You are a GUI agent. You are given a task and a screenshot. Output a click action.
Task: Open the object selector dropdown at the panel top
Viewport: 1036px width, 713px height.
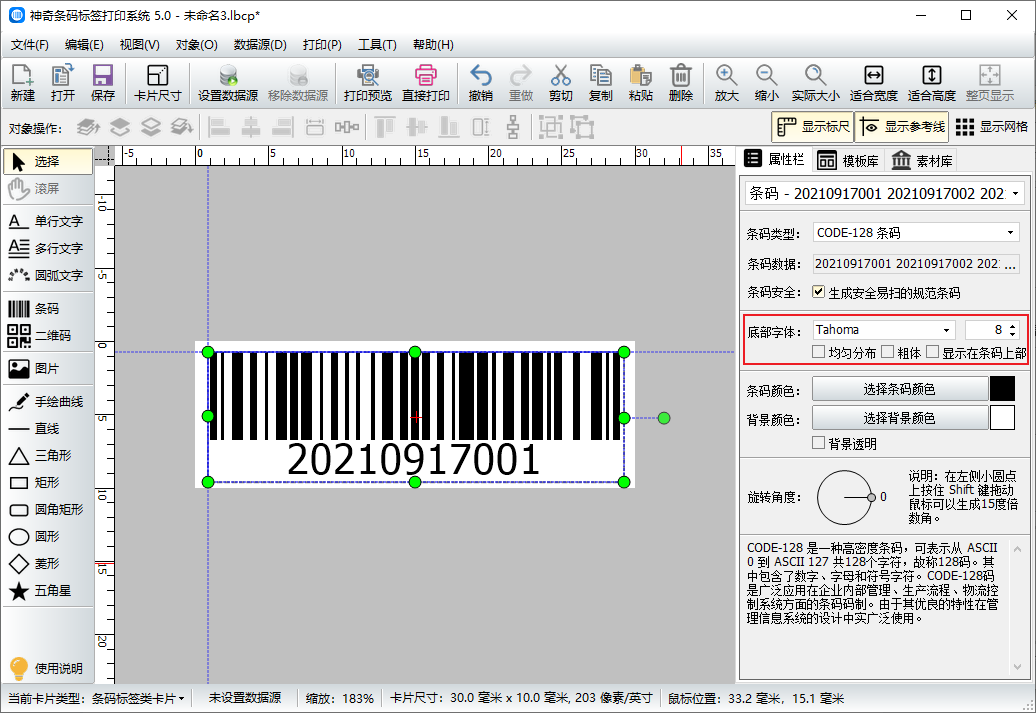[1016, 194]
